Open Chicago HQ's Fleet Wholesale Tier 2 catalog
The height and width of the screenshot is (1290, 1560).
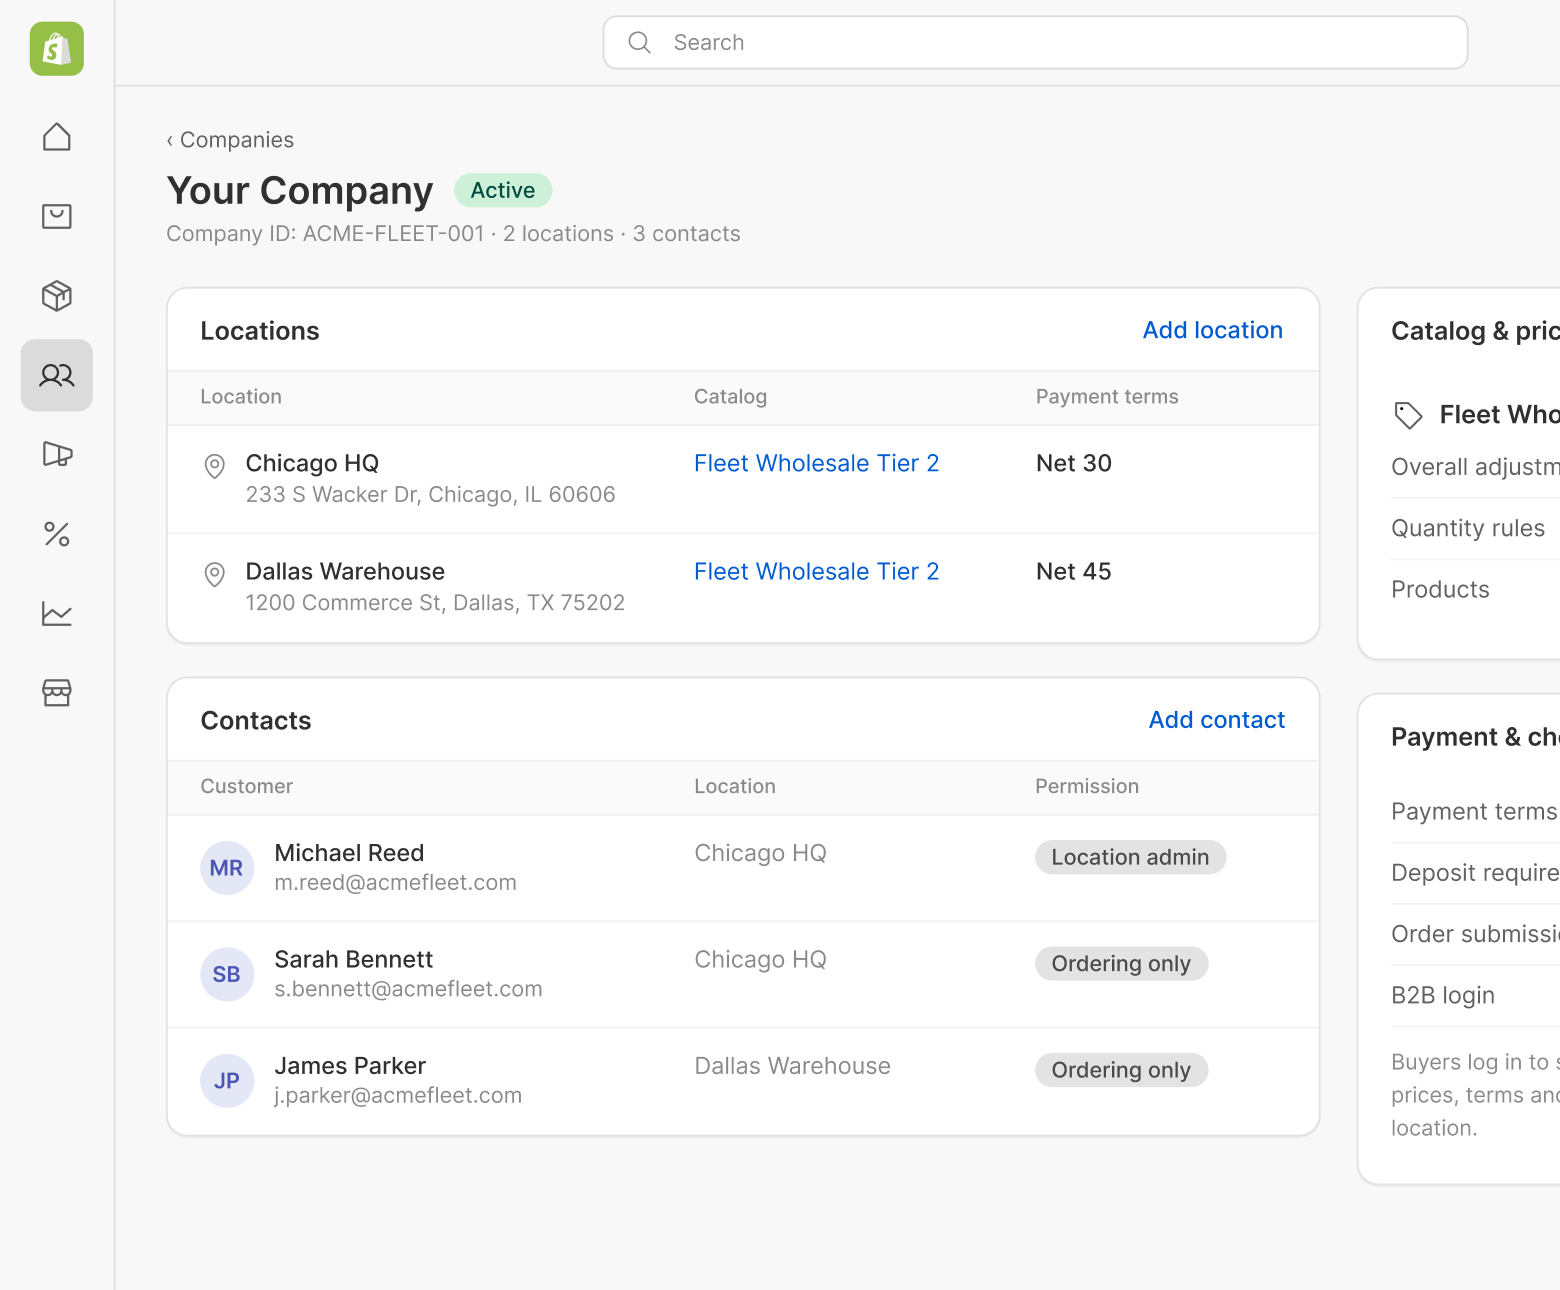point(816,463)
